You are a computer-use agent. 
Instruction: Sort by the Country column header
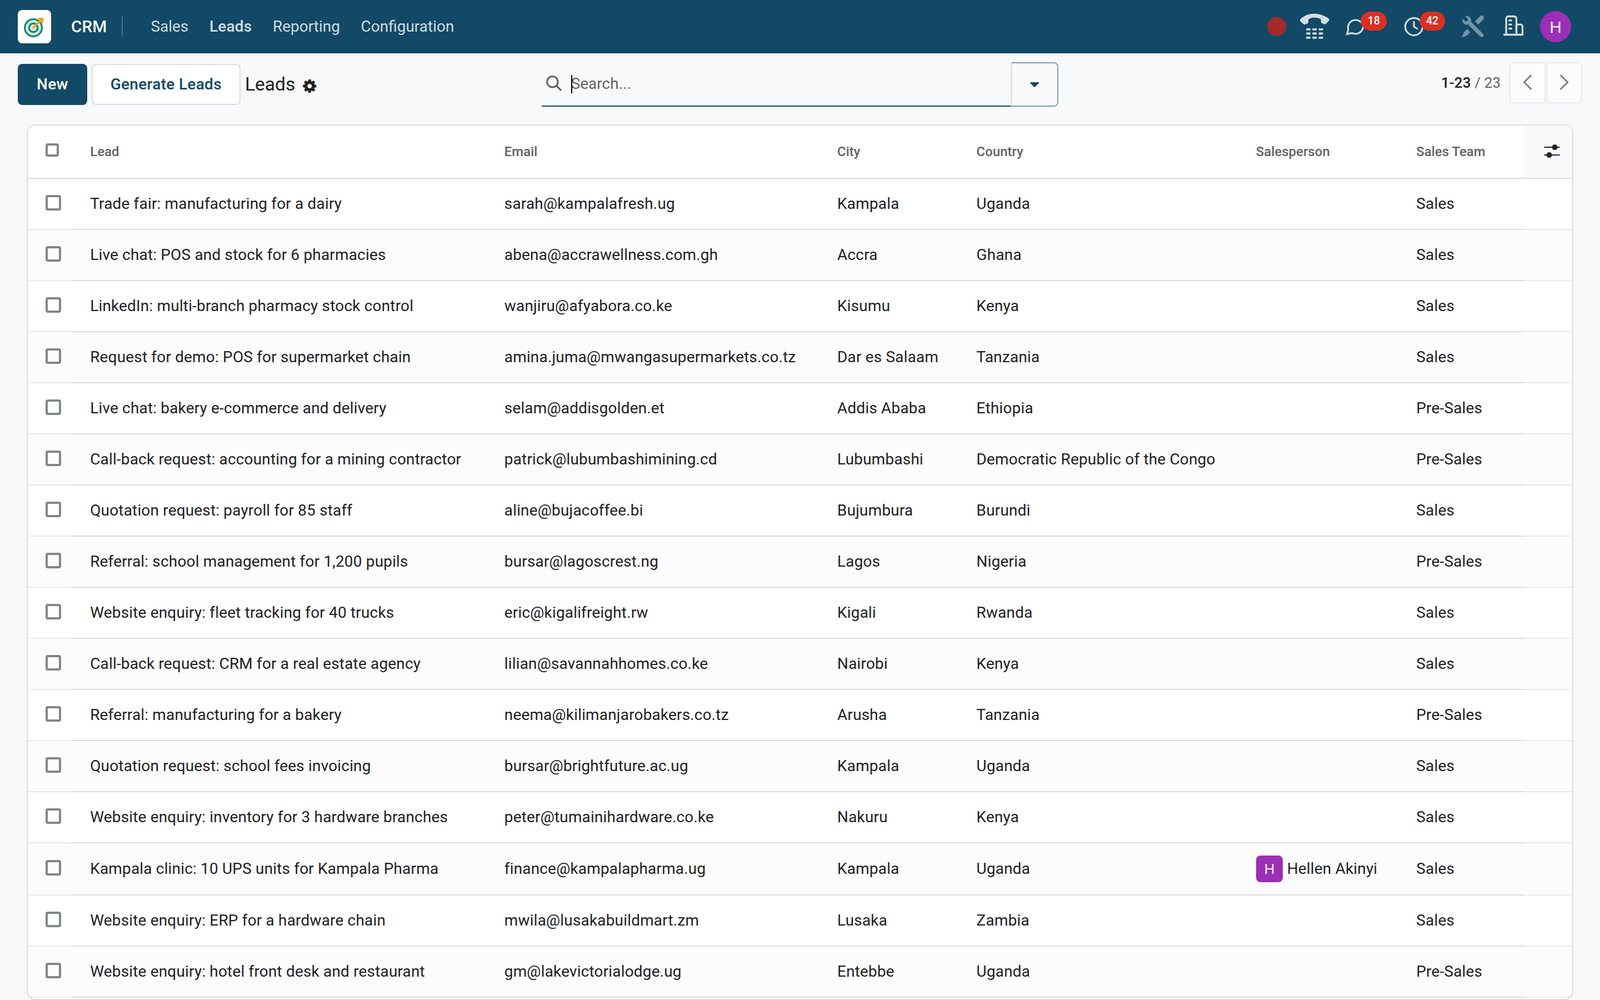(x=999, y=152)
